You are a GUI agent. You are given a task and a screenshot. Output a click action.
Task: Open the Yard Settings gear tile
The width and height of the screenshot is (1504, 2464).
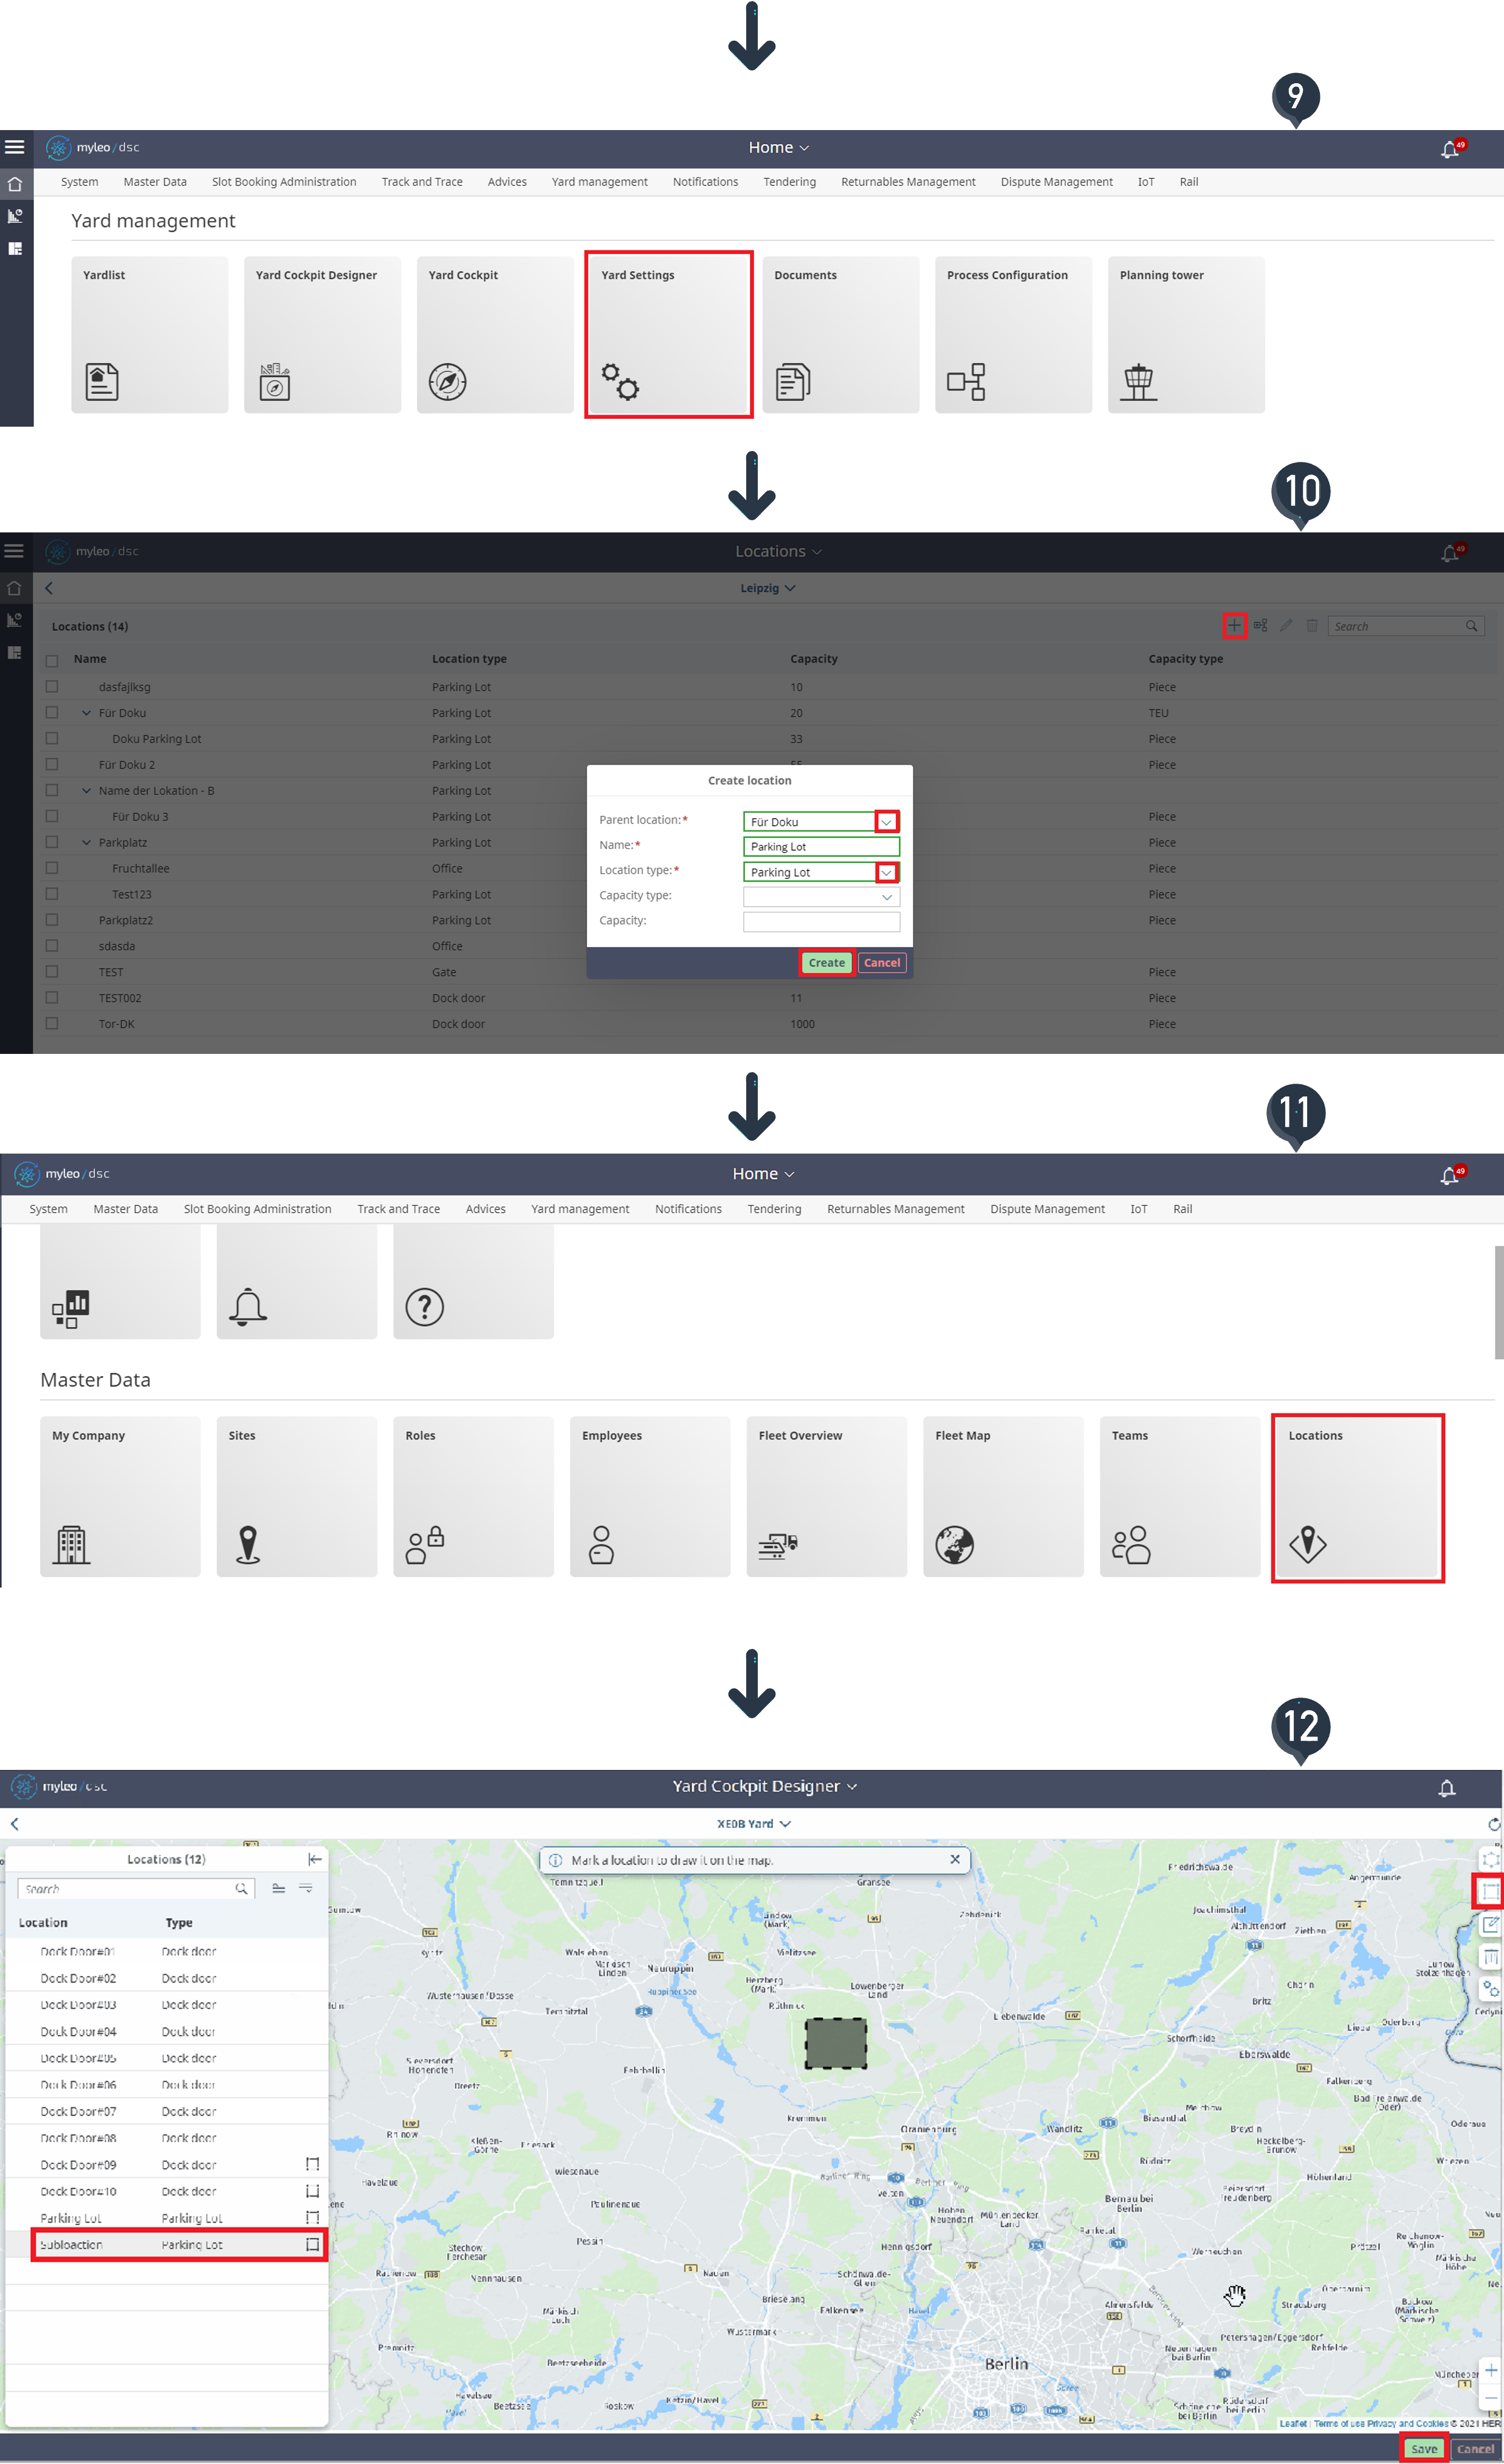click(668, 334)
